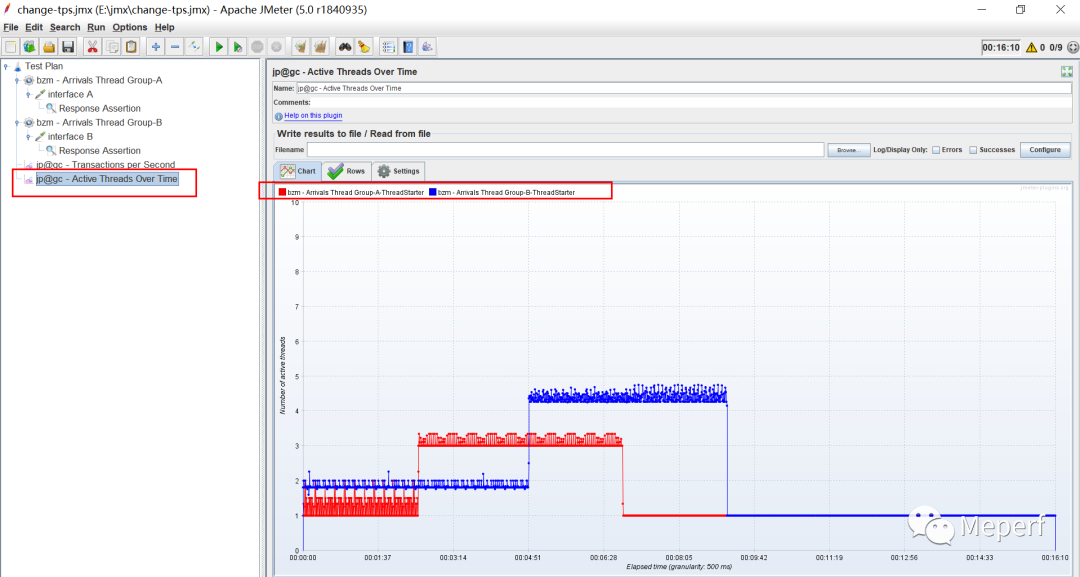This screenshot has height=577, width=1080.
Task: Toggle enable/disable element toolbar icon
Action: pos(194,47)
